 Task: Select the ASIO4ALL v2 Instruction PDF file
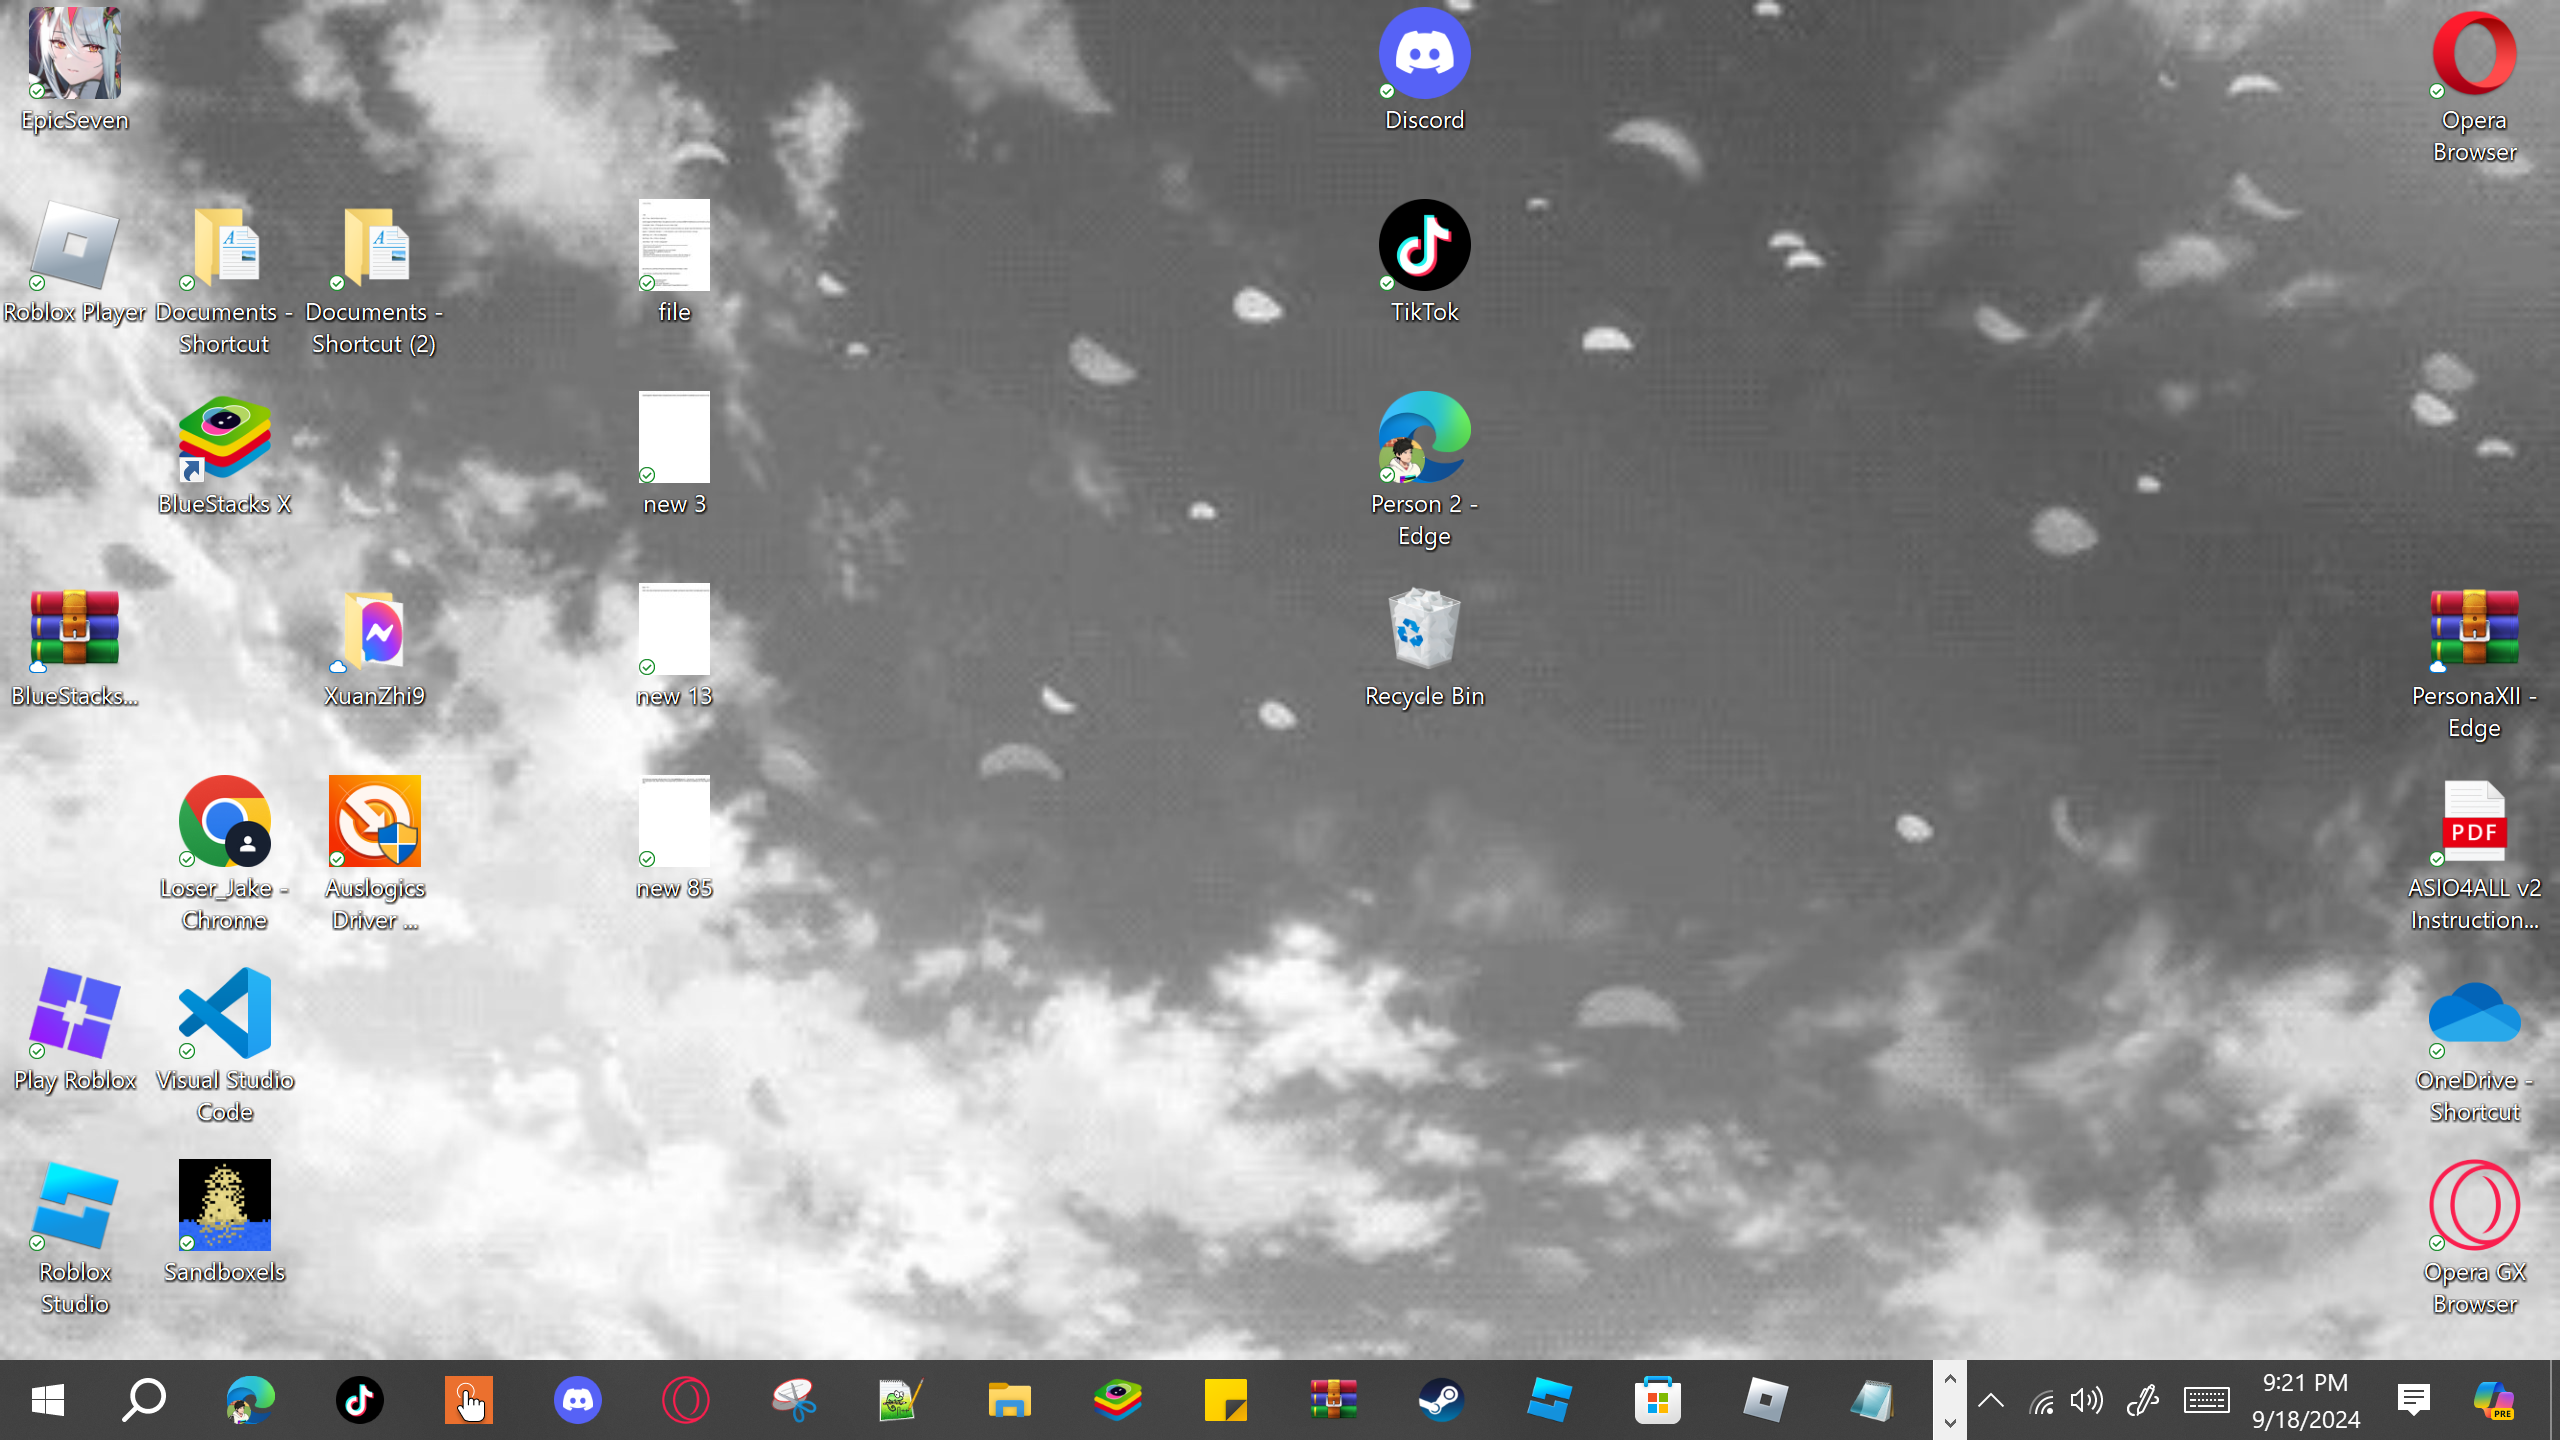click(x=2474, y=822)
